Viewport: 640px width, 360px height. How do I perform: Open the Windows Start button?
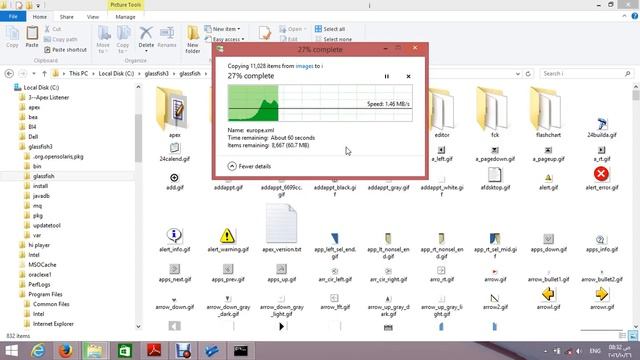[11, 351]
